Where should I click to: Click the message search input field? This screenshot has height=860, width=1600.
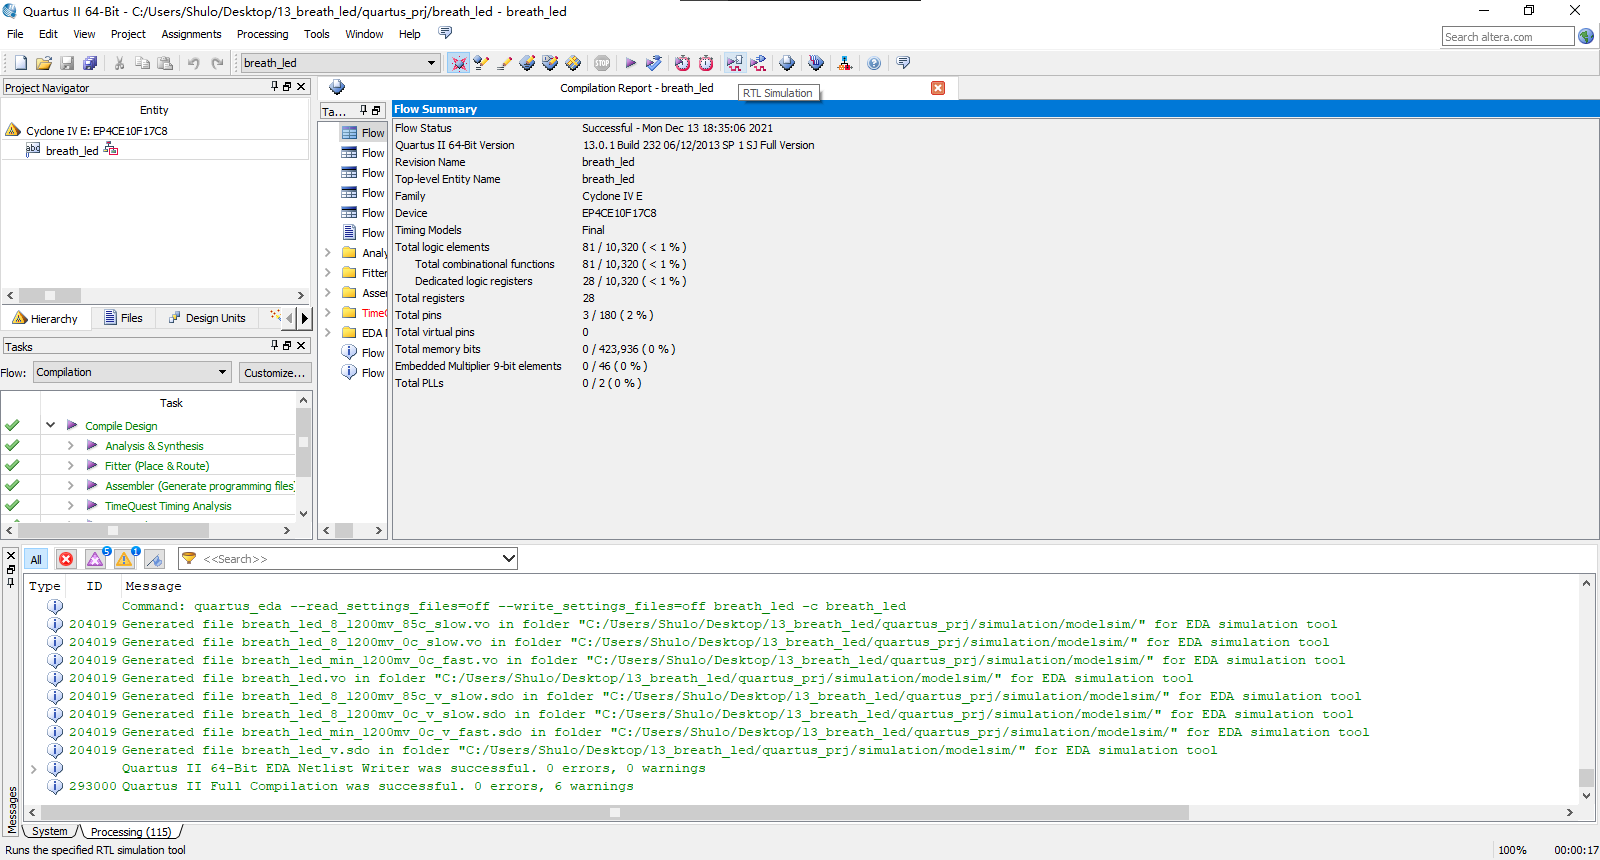[x=350, y=558]
